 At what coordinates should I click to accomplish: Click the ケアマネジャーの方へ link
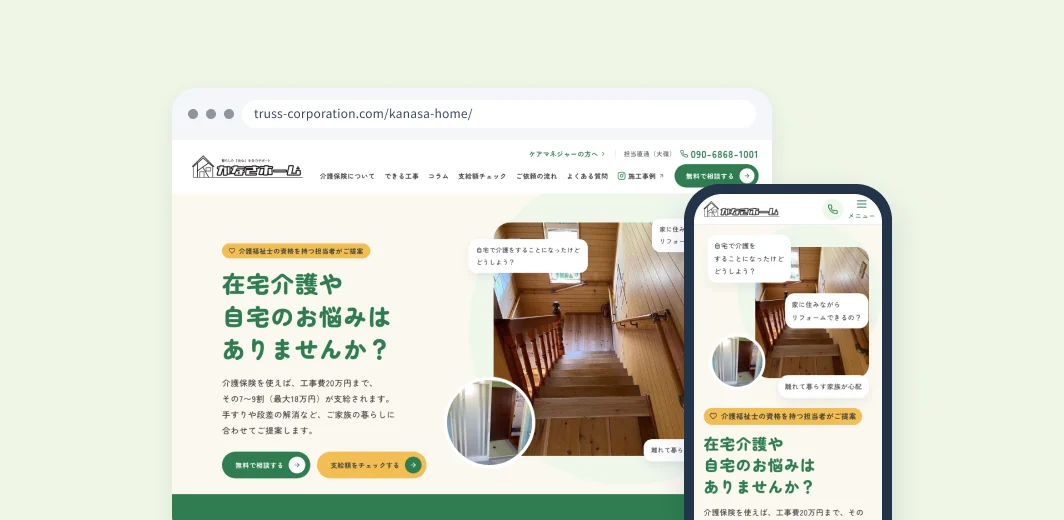(x=567, y=154)
